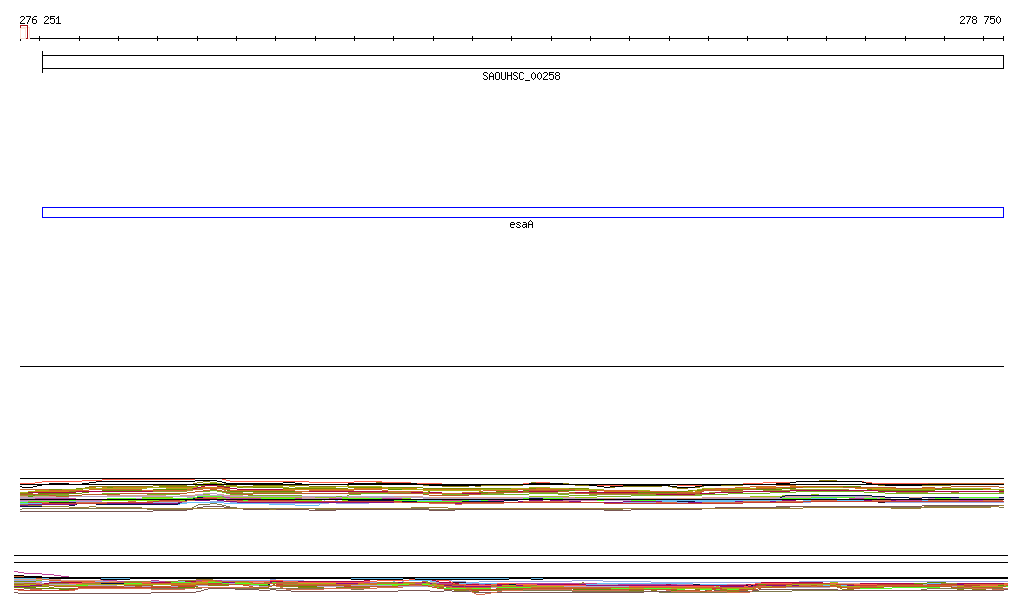Click the esaA gene name label
The height and width of the screenshot is (611, 1024).
(521, 225)
